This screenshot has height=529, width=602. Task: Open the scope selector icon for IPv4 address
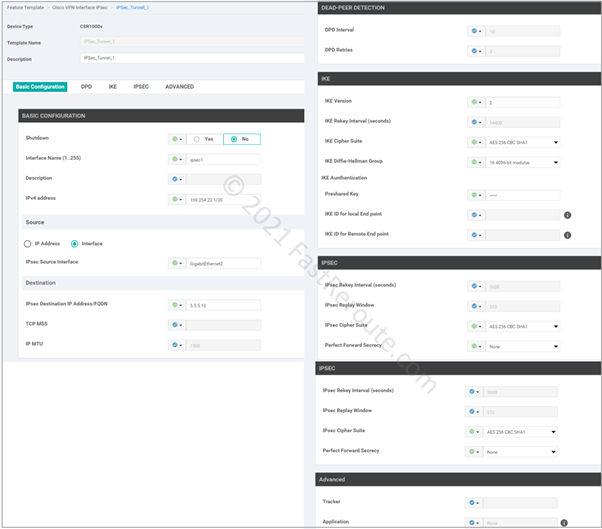pos(177,199)
